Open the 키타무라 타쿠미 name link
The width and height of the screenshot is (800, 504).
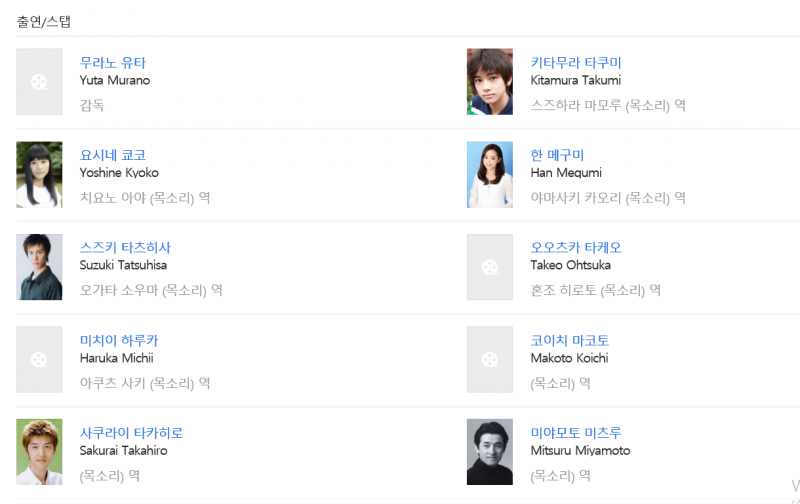(x=576, y=63)
